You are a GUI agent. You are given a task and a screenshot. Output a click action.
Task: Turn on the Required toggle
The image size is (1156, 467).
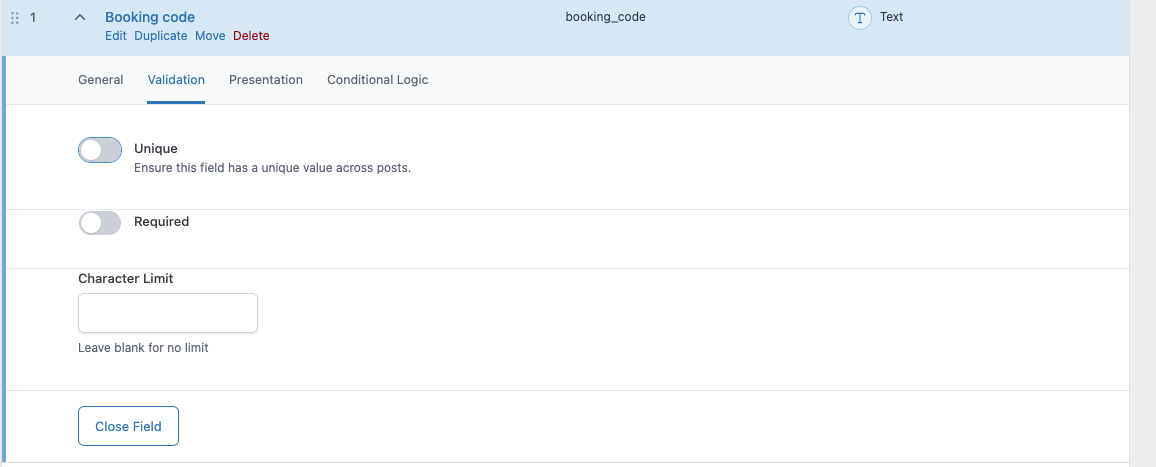(100, 223)
